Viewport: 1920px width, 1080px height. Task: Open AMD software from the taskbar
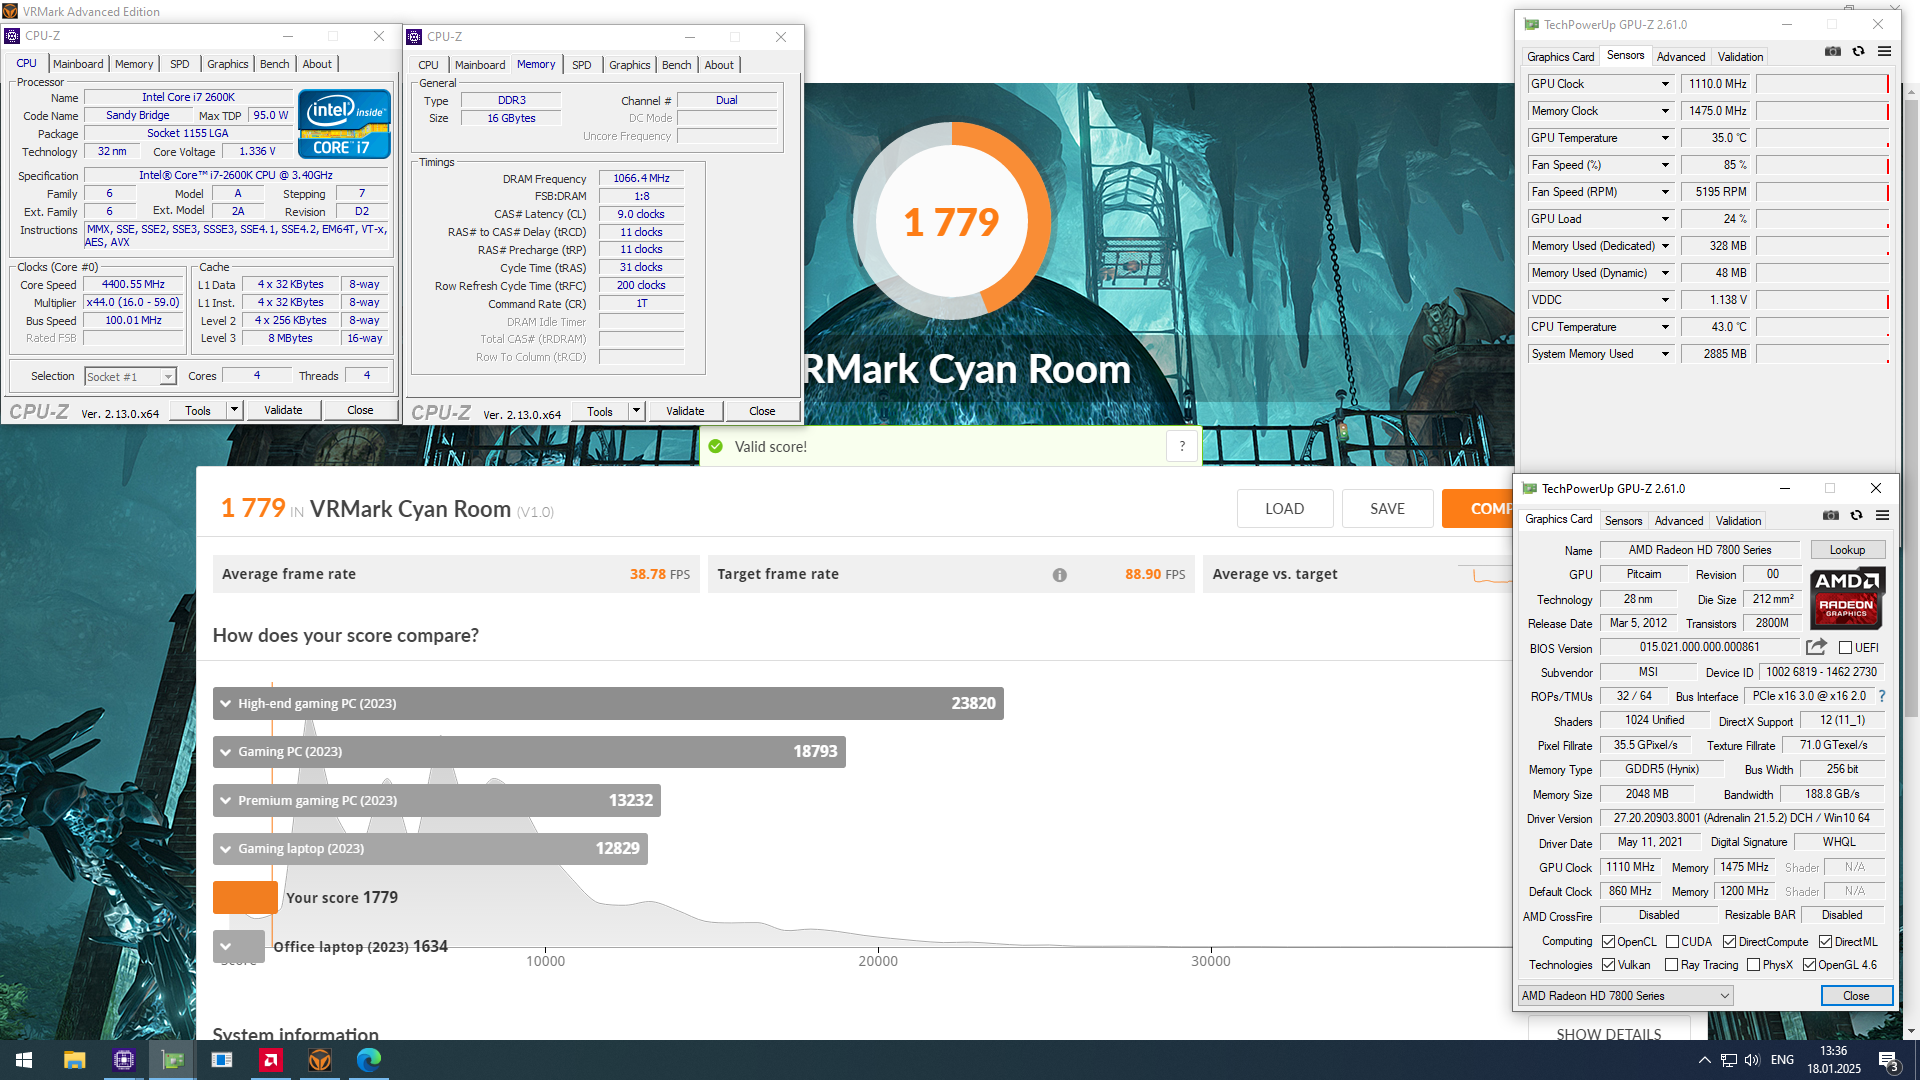(x=271, y=1060)
